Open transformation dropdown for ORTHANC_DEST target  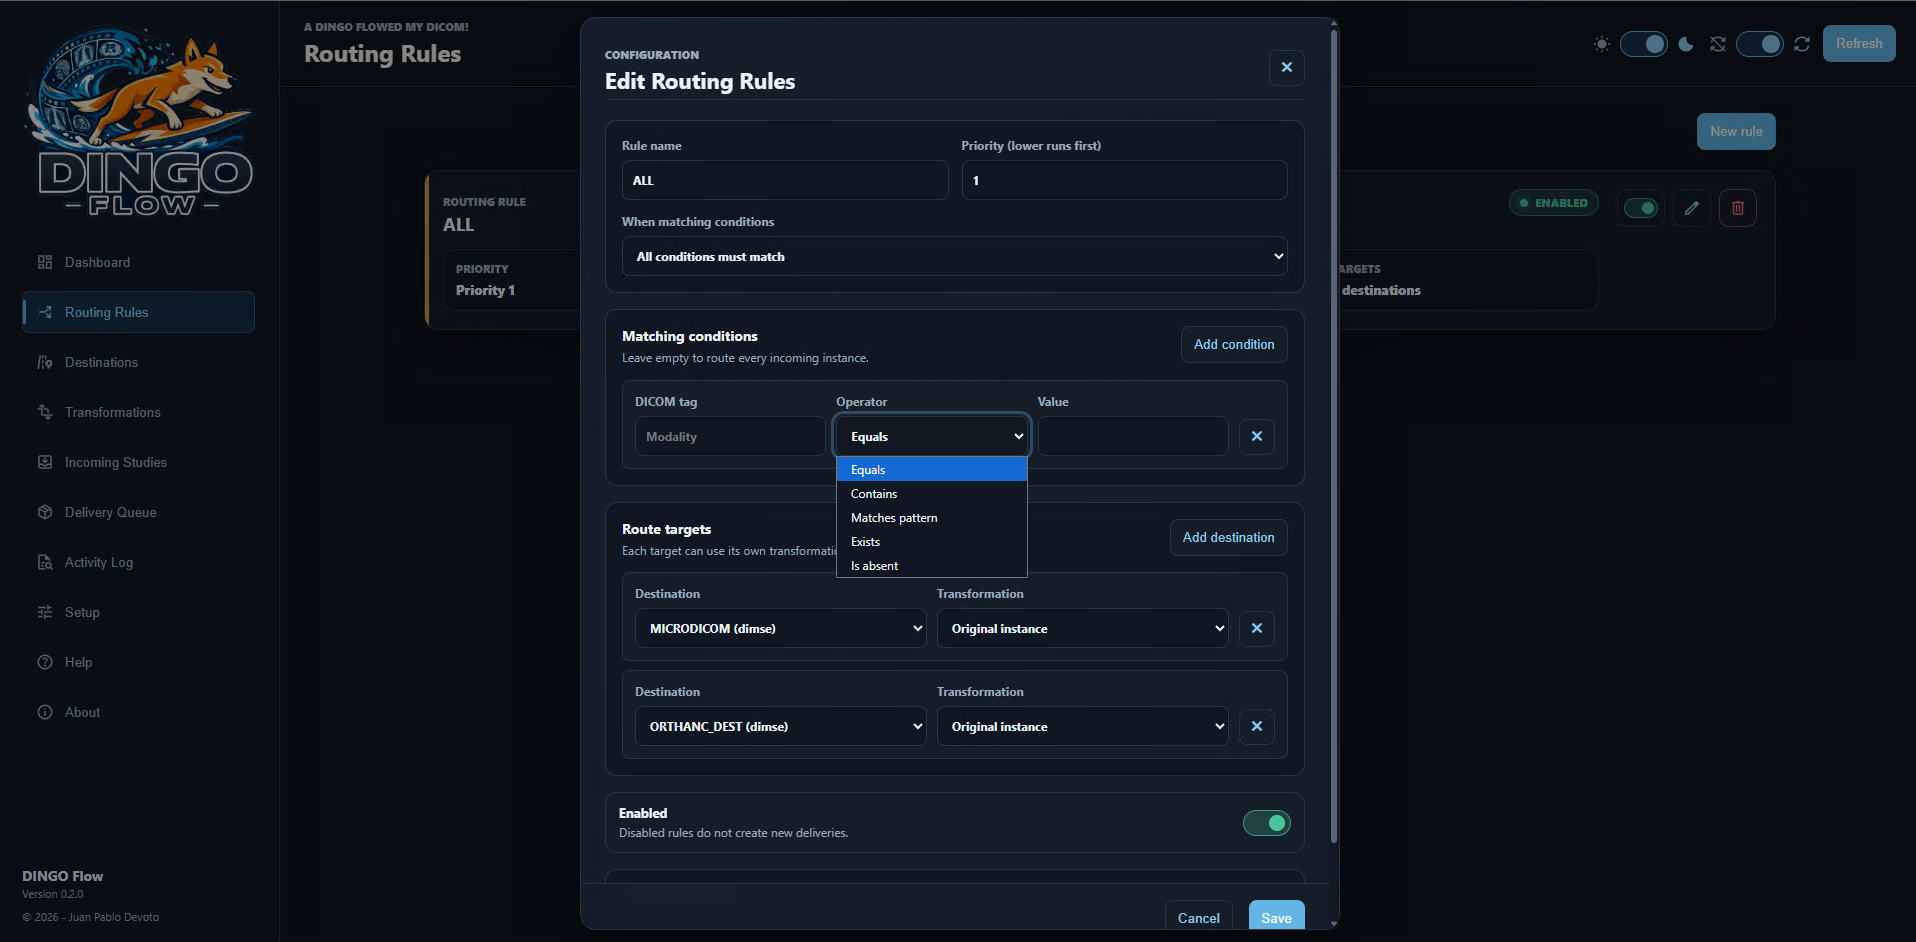click(1082, 726)
